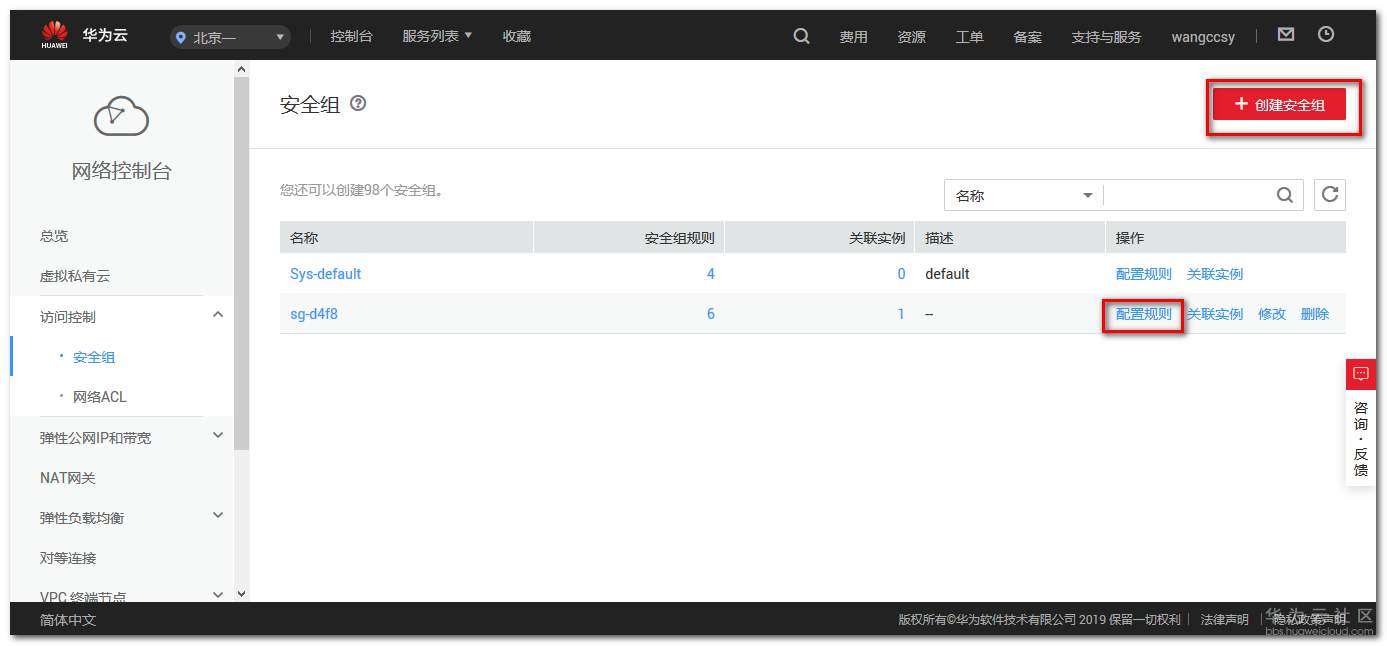Open the mail envelope icon in header
This screenshot has height=646, width=1387.
tap(1286, 34)
